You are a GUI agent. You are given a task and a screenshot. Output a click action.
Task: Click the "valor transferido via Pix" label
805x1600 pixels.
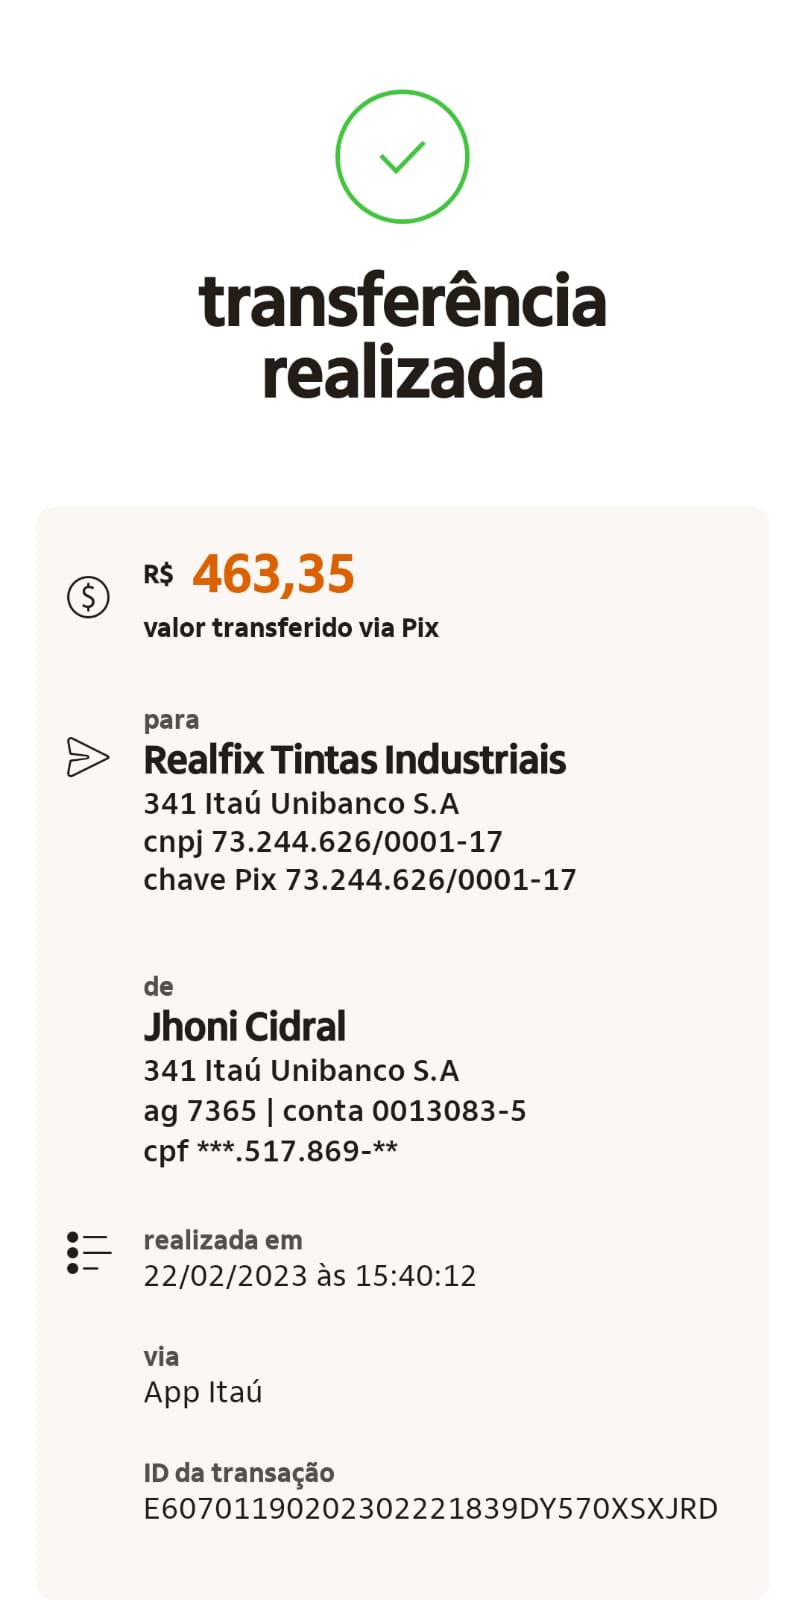291,628
